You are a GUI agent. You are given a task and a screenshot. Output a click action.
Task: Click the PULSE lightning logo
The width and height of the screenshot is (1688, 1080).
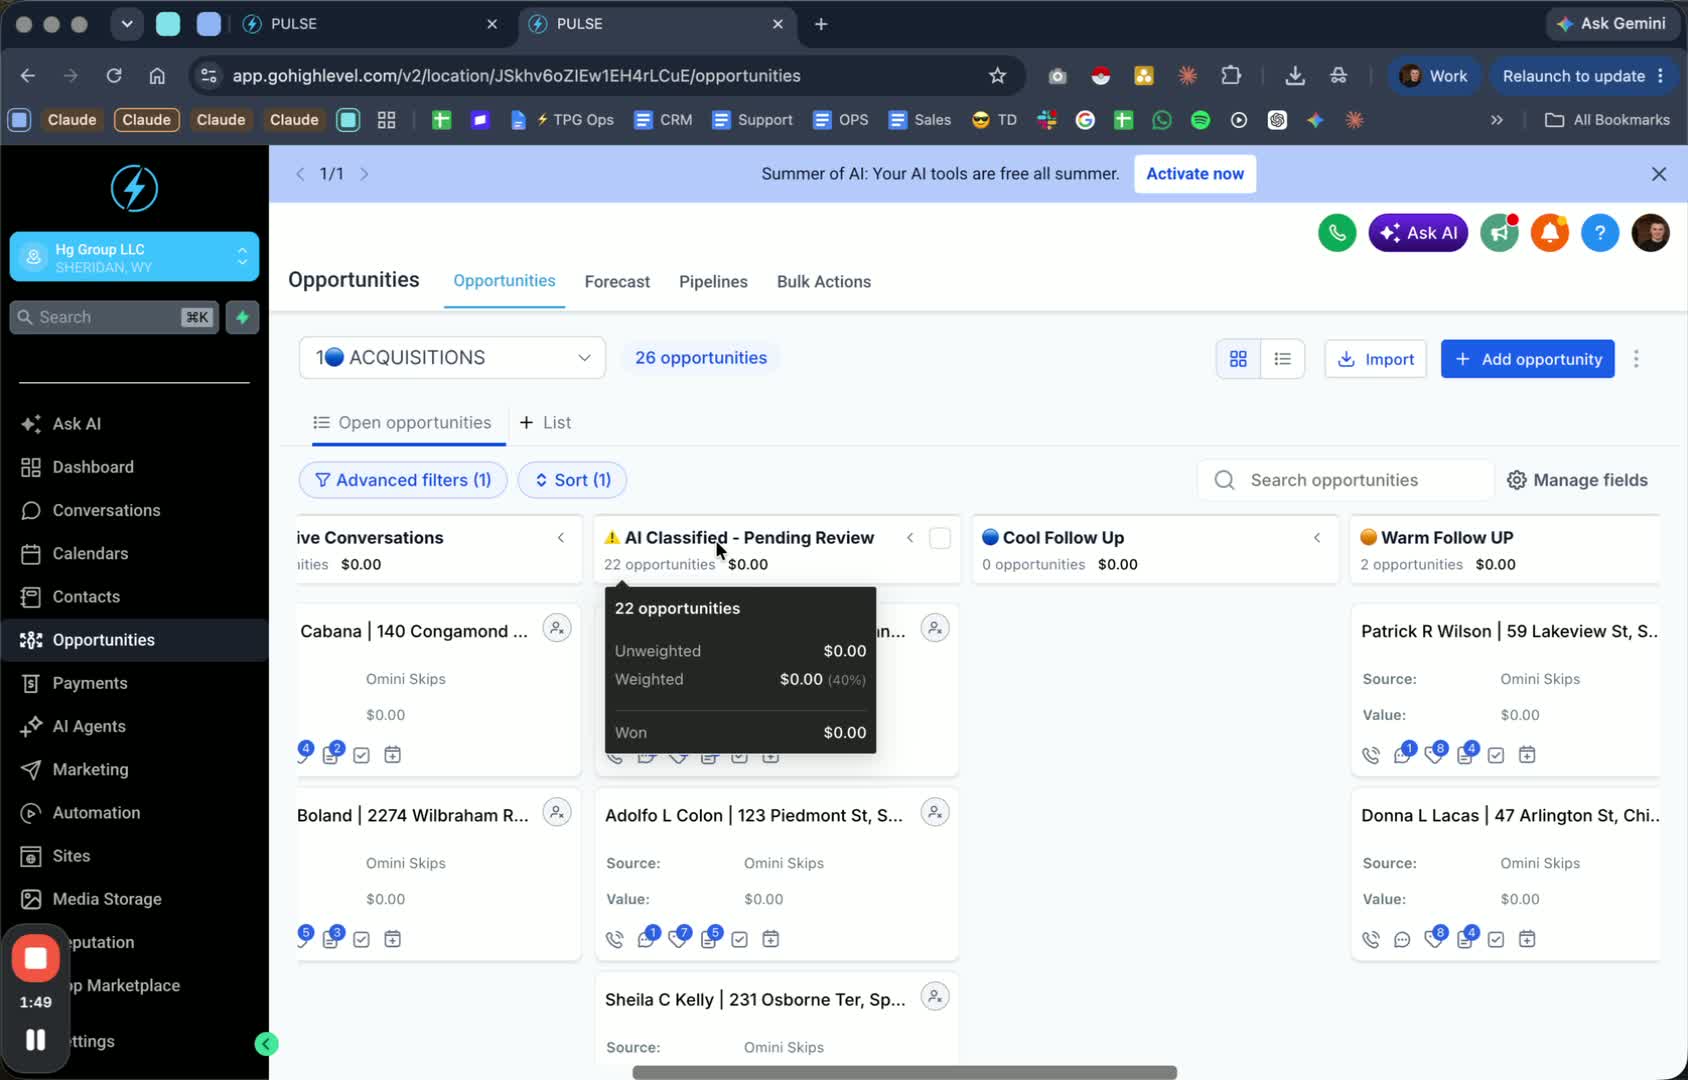(134, 188)
